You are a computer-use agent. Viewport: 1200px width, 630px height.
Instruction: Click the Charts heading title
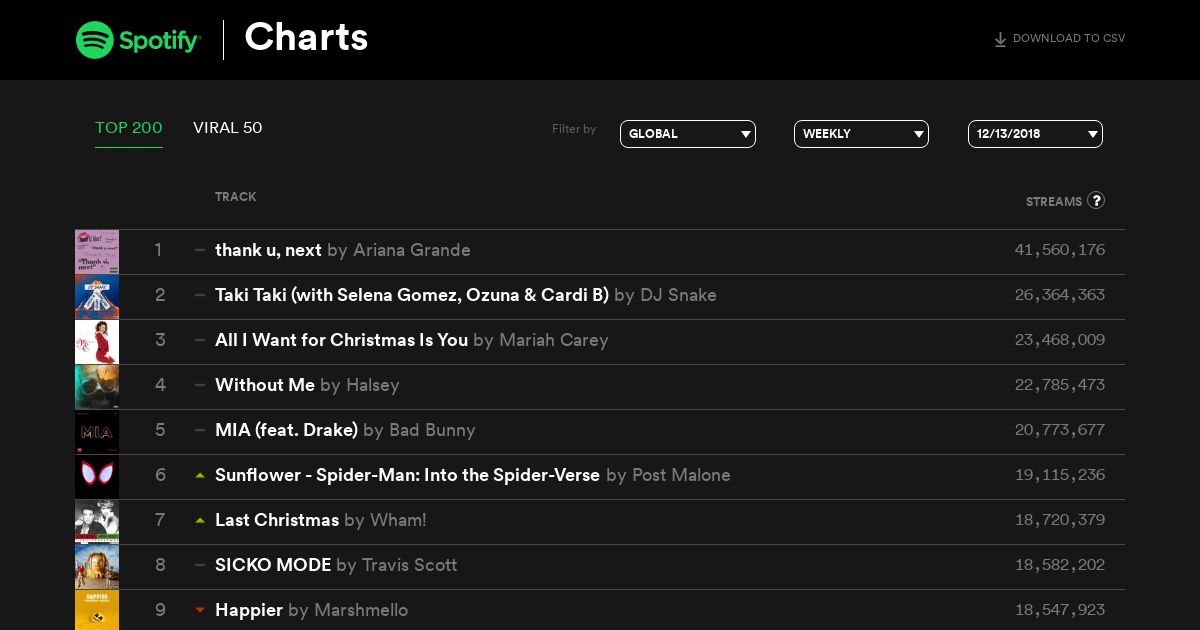pos(306,37)
